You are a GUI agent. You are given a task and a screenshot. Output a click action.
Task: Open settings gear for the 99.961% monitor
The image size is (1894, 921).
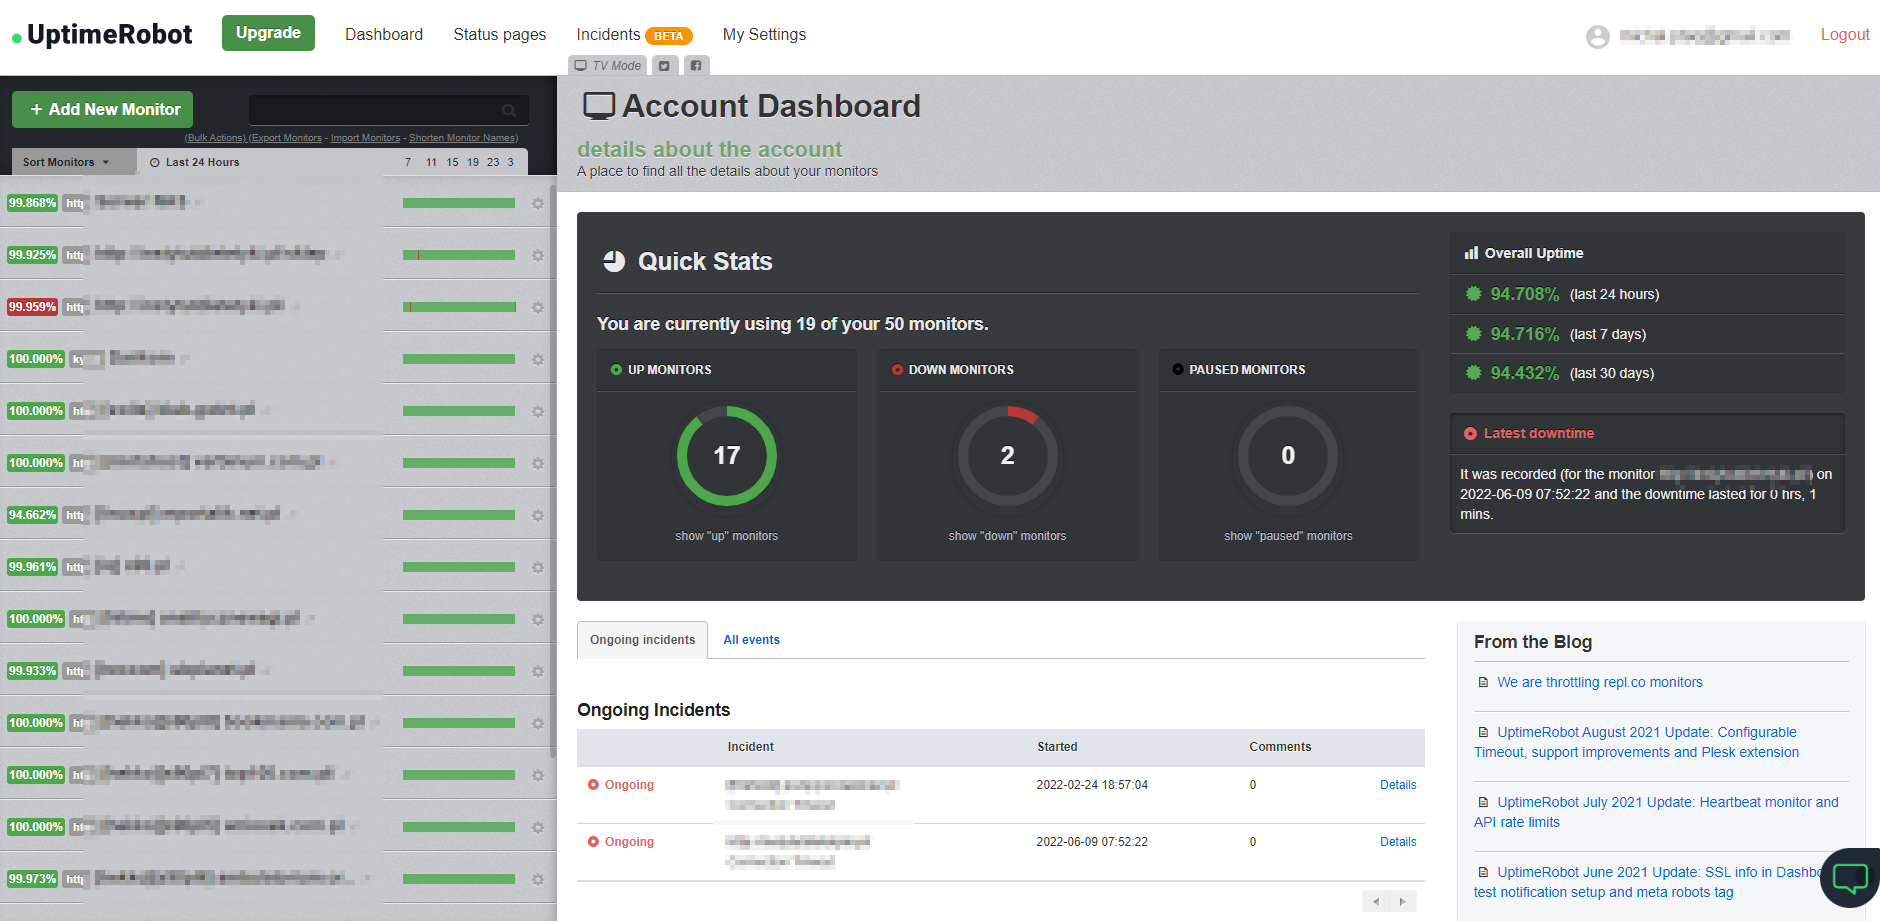click(538, 567)
